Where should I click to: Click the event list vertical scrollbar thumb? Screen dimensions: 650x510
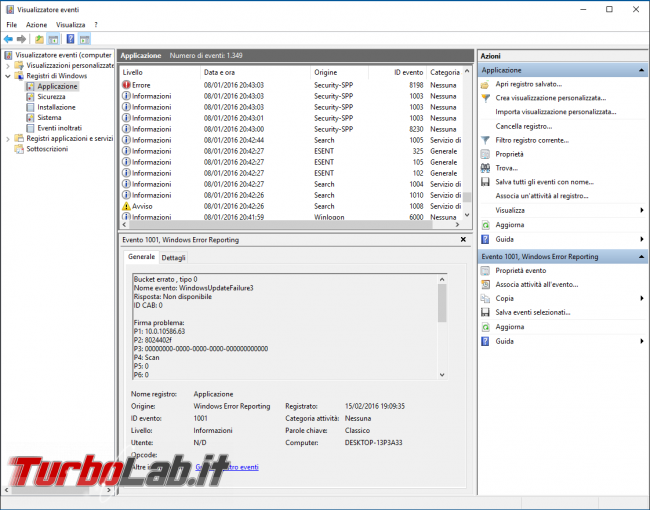tap(467, 197)
